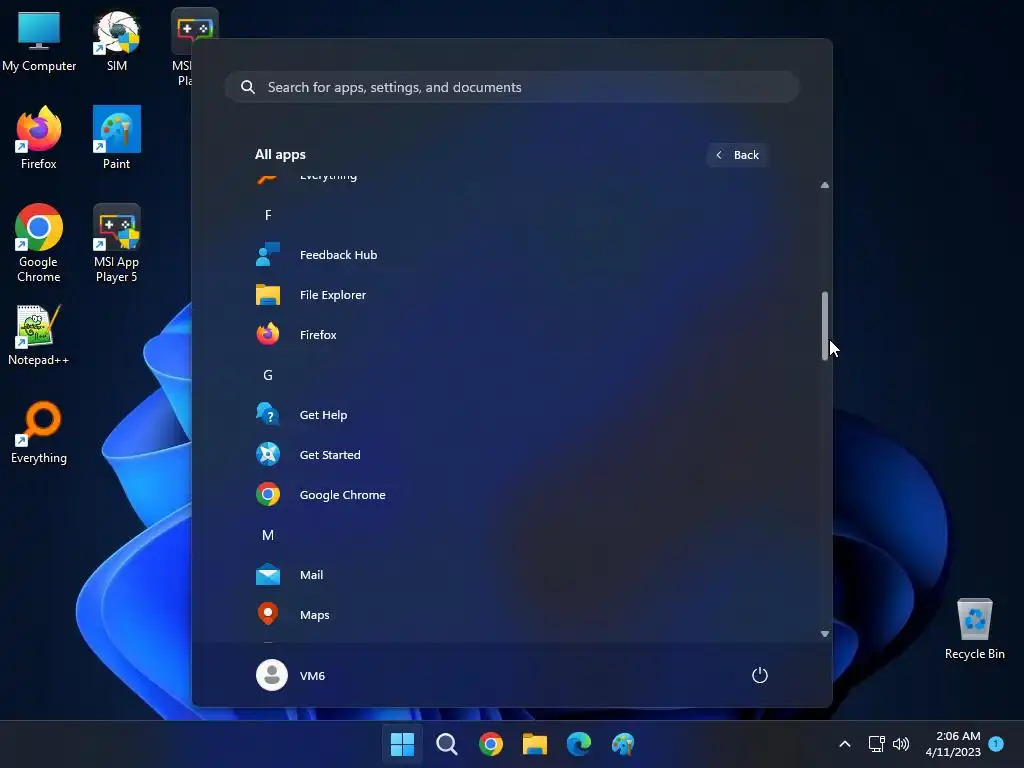Launch File Explorer from All apps list
Viewport: 1024px width, 768px height.
point(511,295)
